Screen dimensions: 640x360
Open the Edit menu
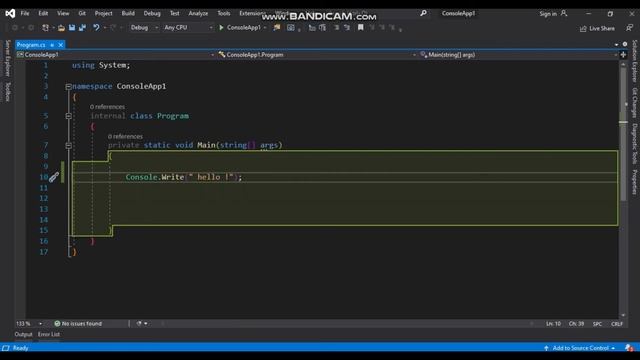(43, 13)
